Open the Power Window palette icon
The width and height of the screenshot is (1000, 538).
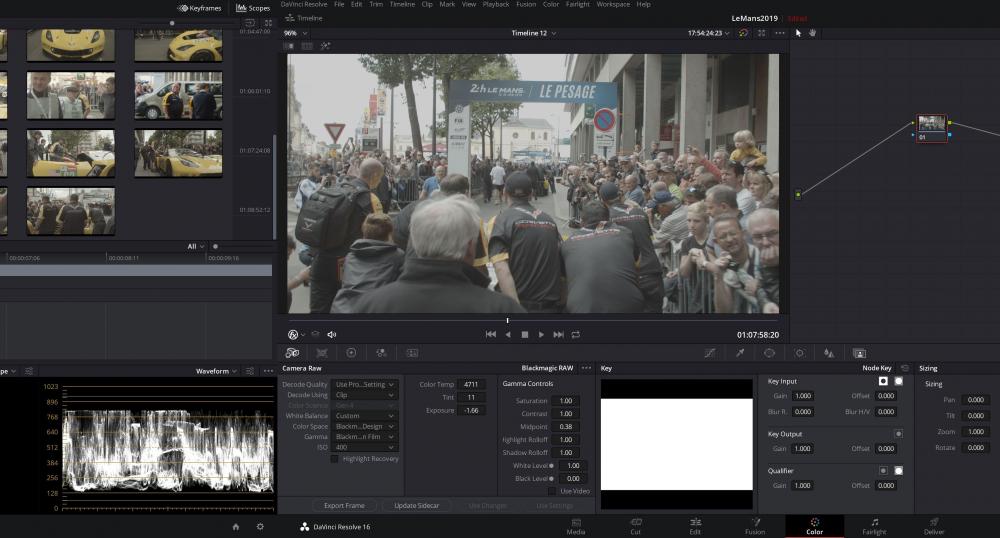(x=770, y=353)
